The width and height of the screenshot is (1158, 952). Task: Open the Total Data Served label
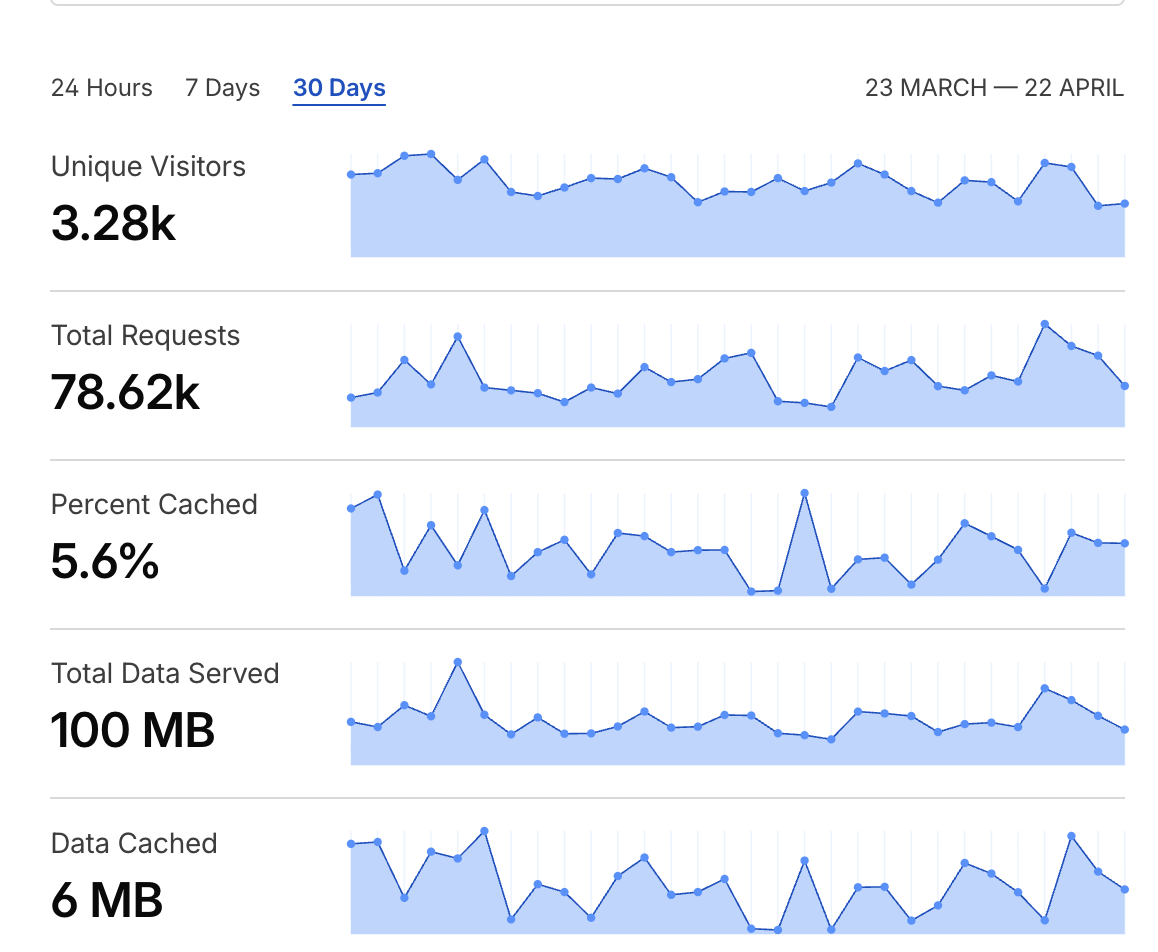165,673
